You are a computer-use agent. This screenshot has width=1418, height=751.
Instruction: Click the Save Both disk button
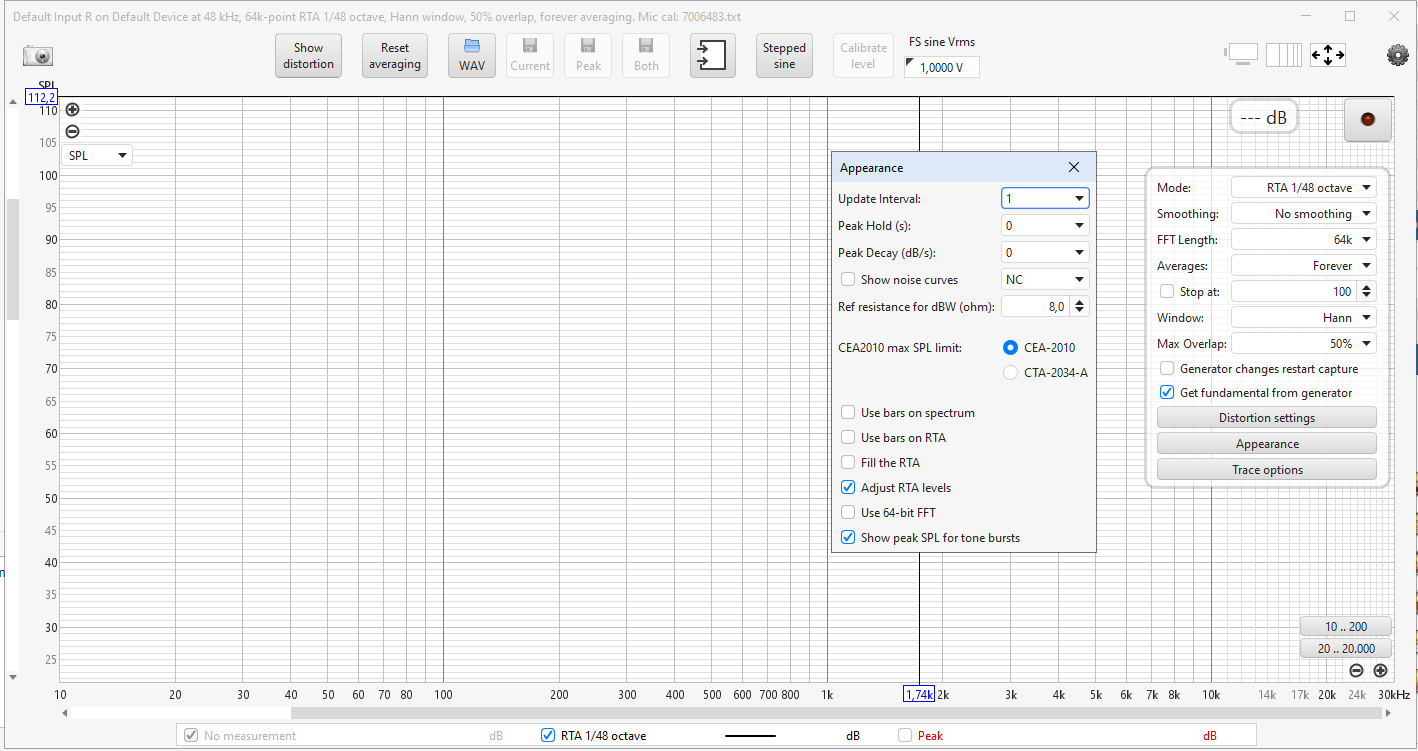[x=646, y=55]
